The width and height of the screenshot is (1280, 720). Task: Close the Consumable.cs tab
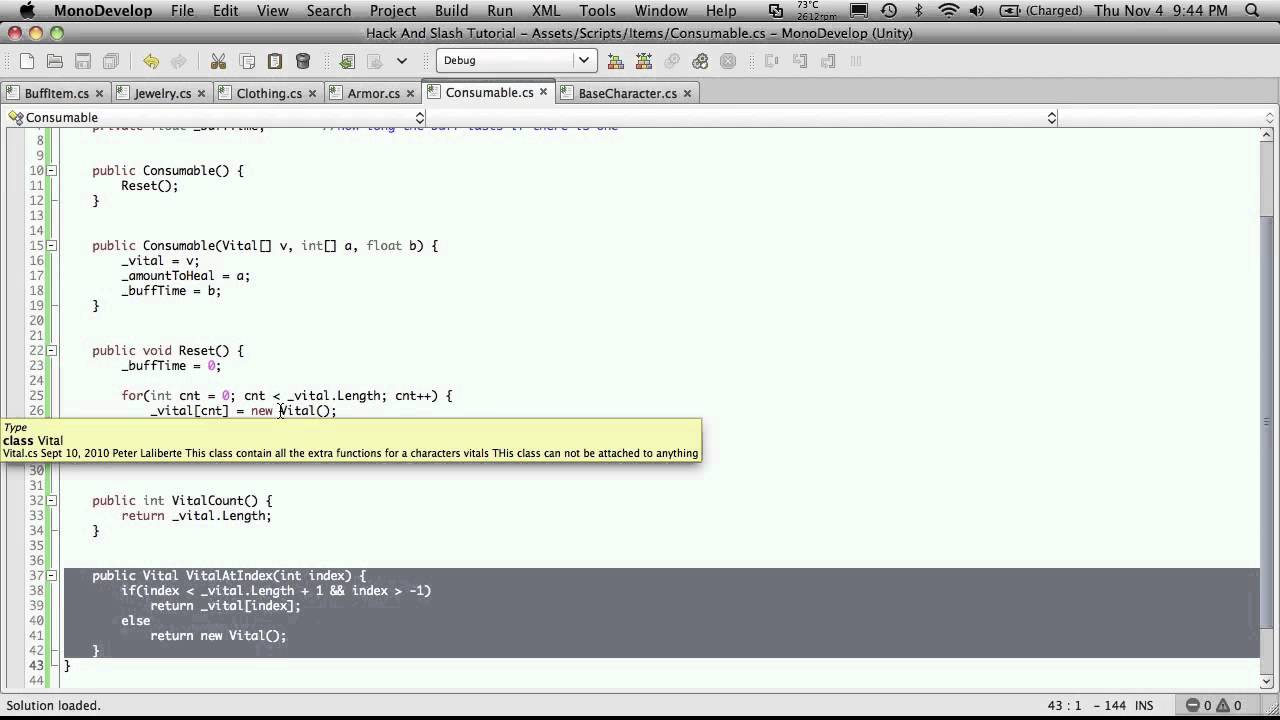(544, 92)
